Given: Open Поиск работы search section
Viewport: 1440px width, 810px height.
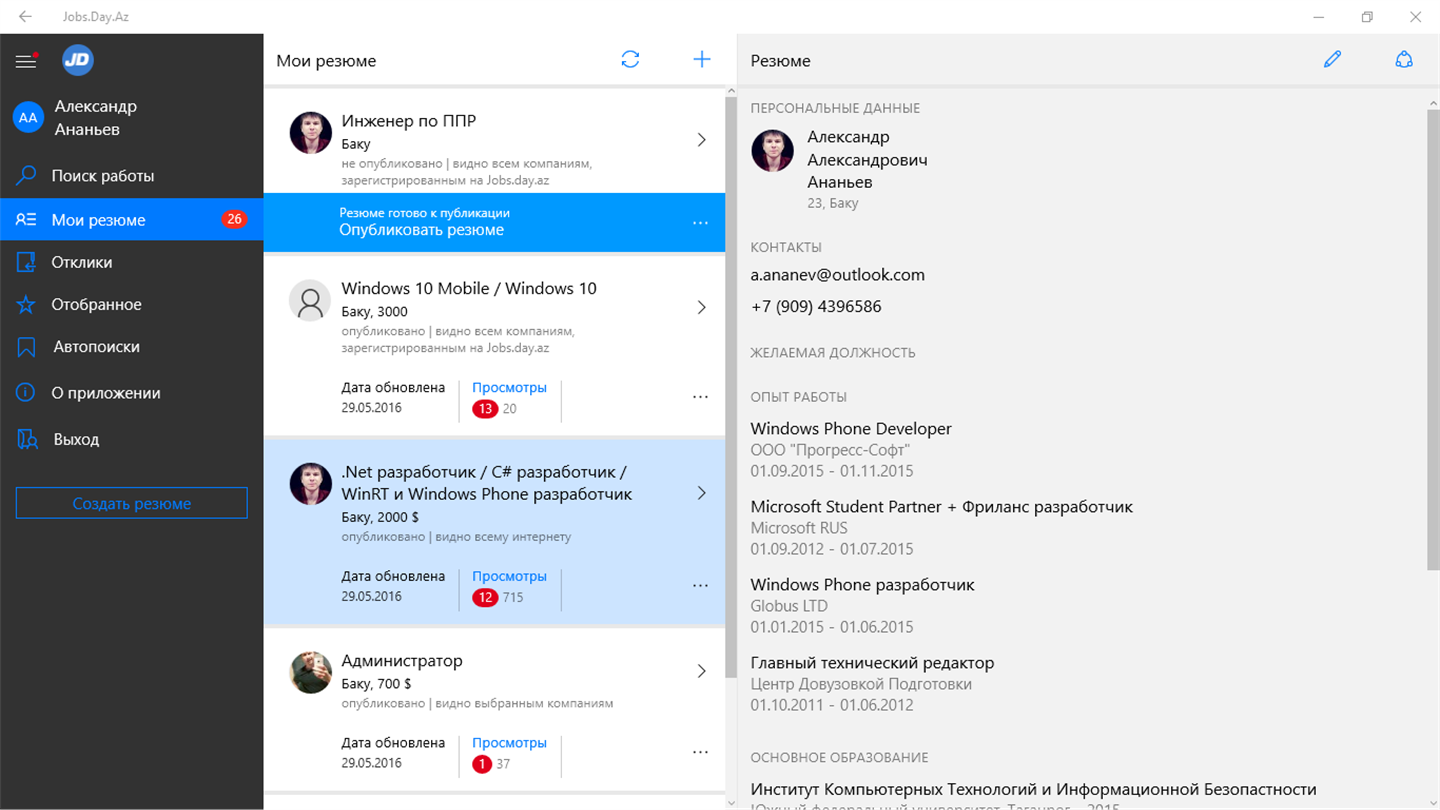Looking at the screenshot, I should coord(131,176).
